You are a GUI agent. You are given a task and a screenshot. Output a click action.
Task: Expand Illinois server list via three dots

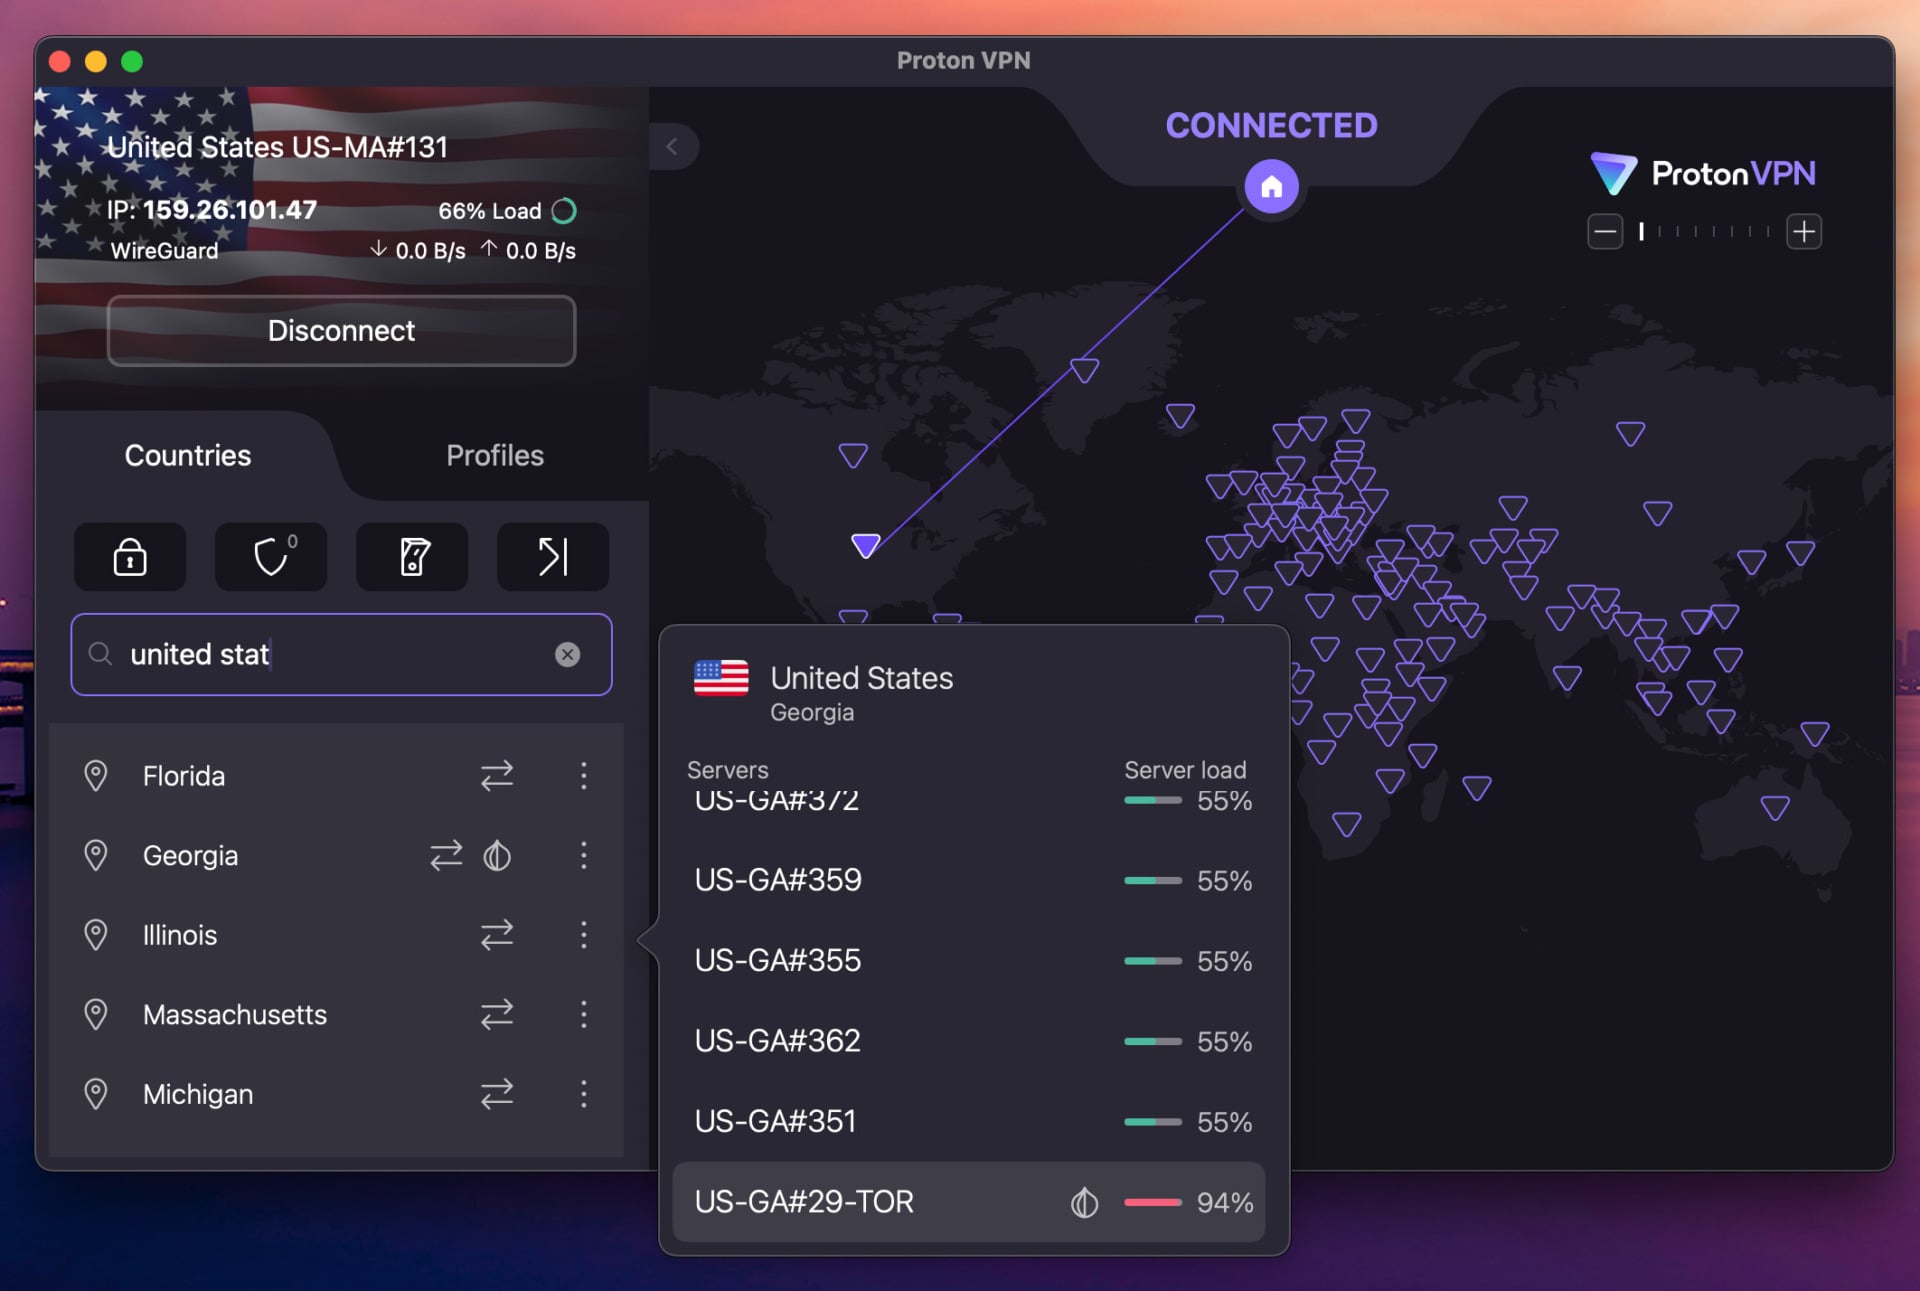[584, 934]
